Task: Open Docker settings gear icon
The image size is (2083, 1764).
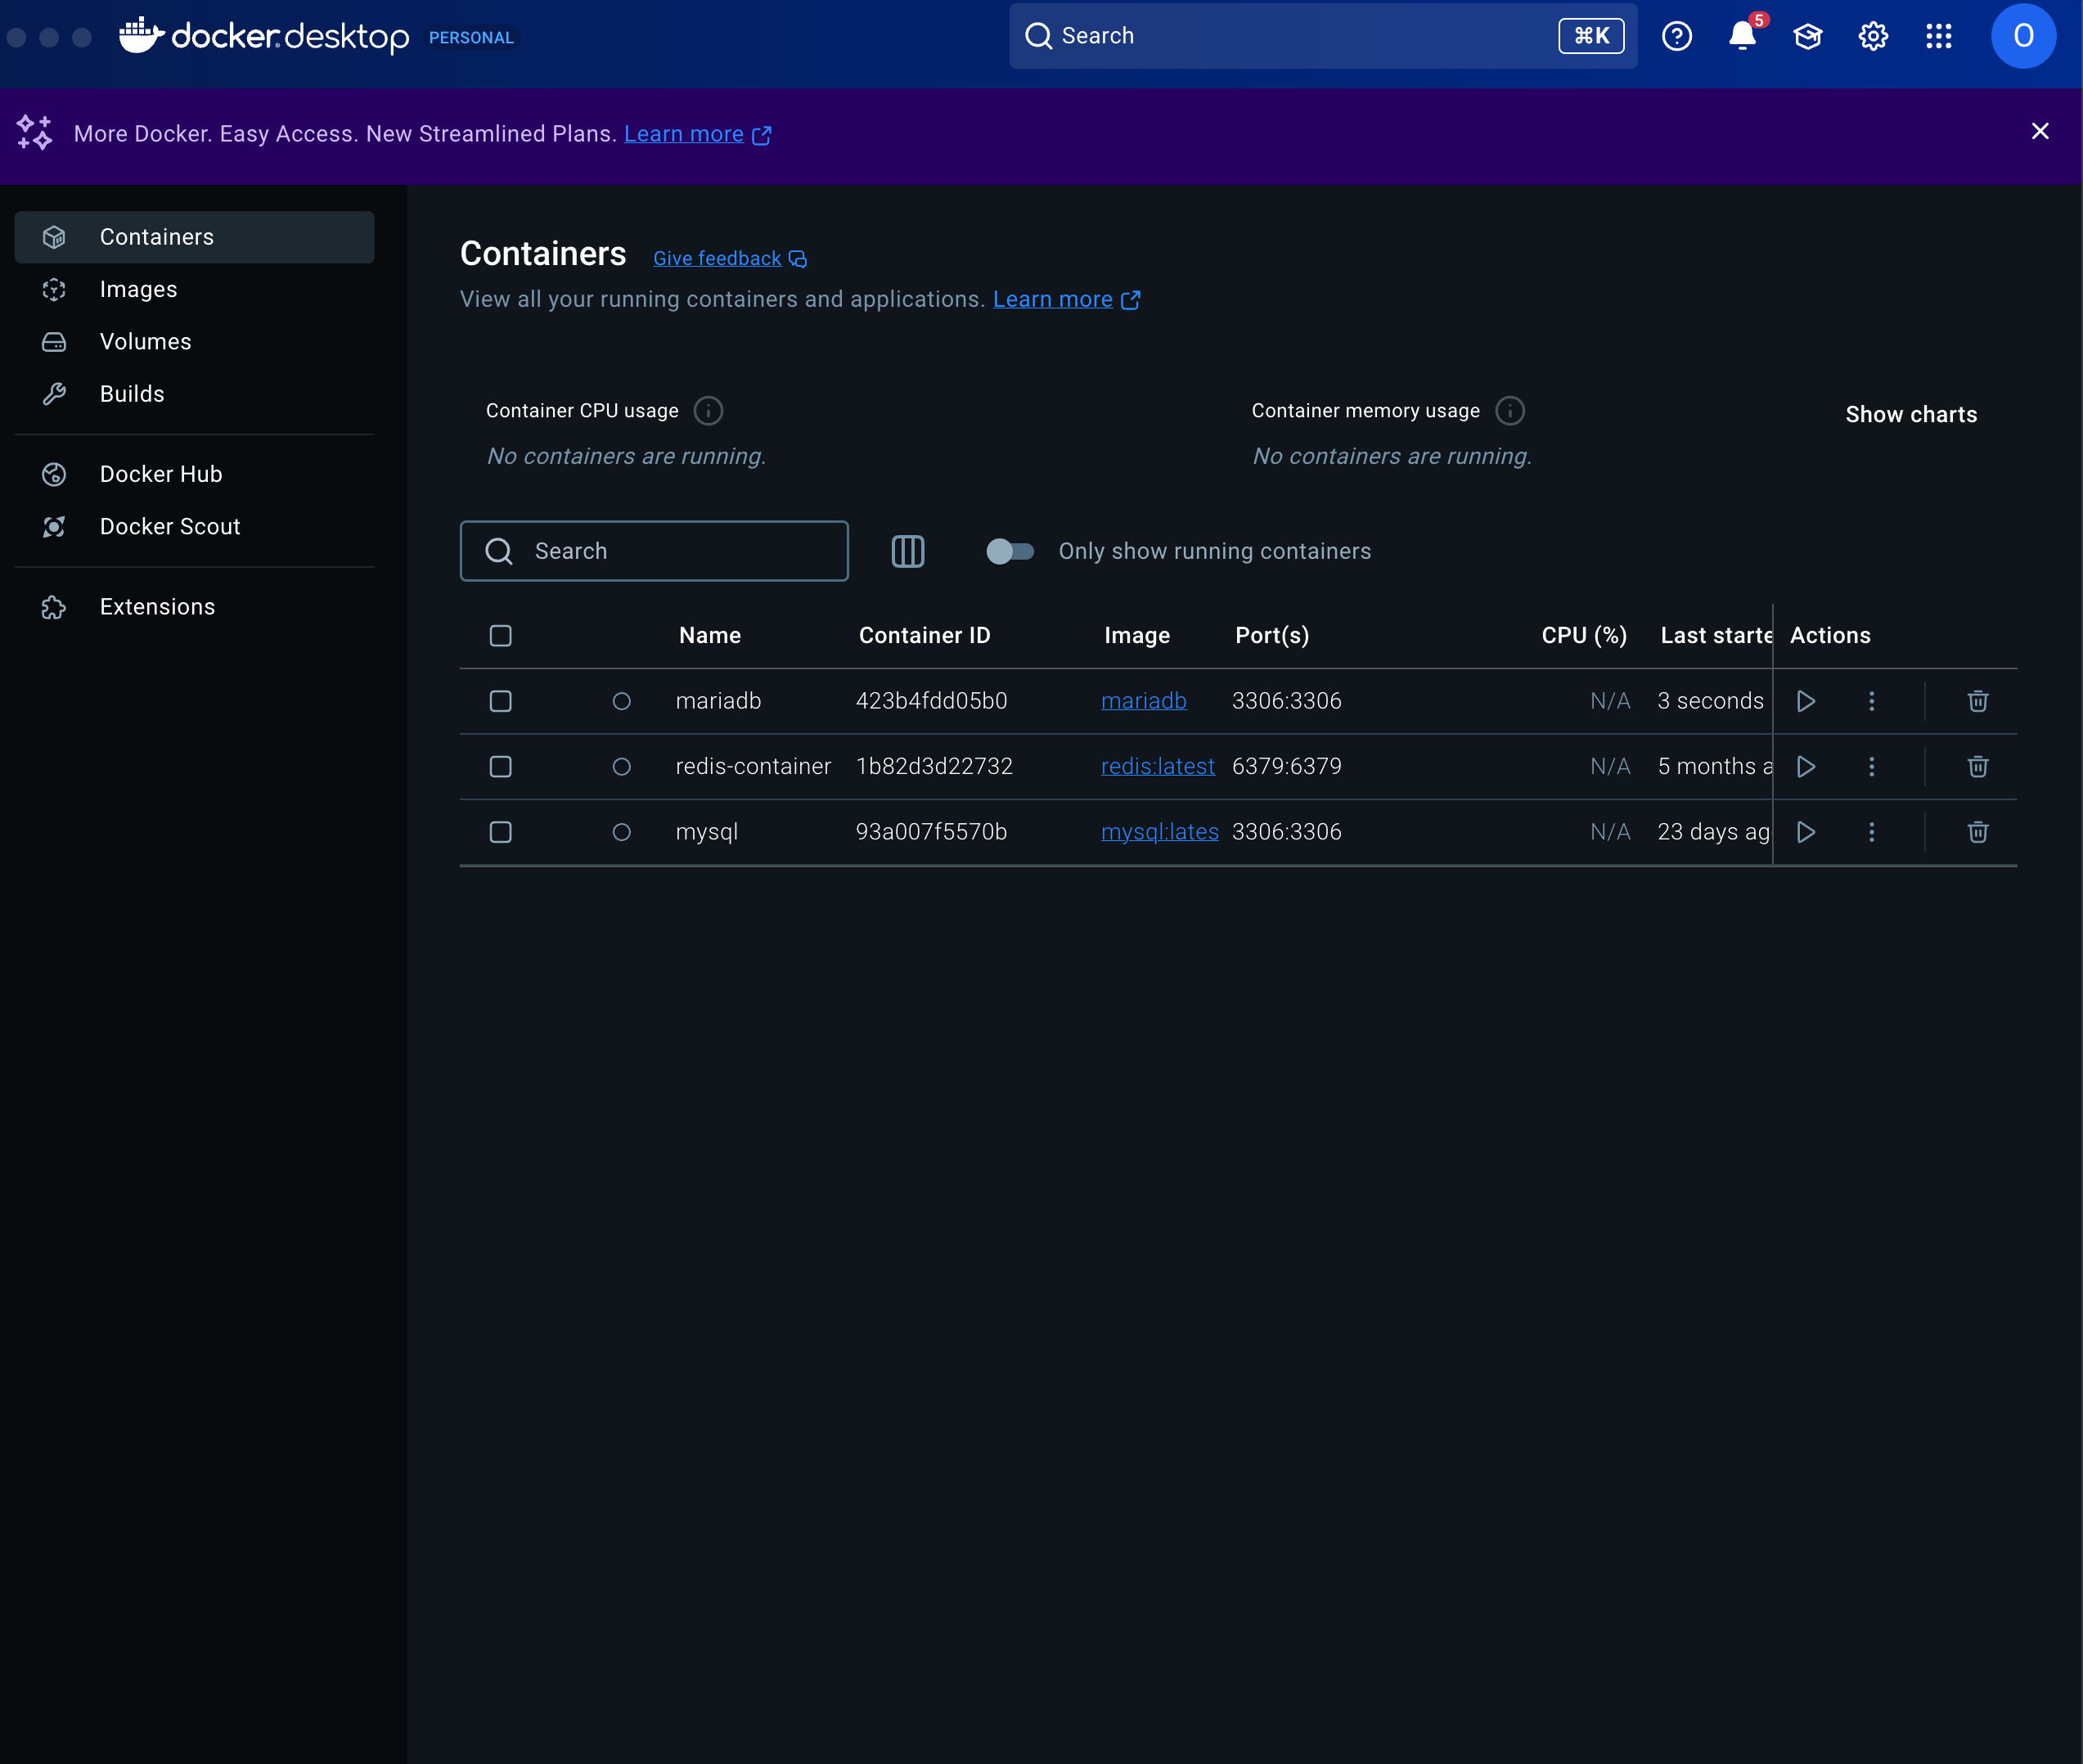Action: pos(1872,37)
